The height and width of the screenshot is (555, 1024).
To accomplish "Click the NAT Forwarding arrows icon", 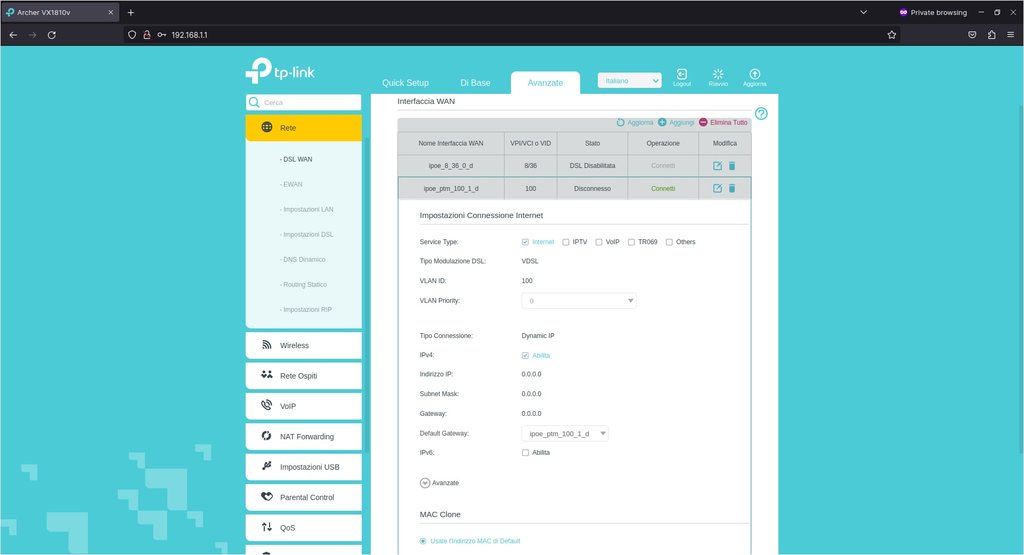I will click(266, 436).
